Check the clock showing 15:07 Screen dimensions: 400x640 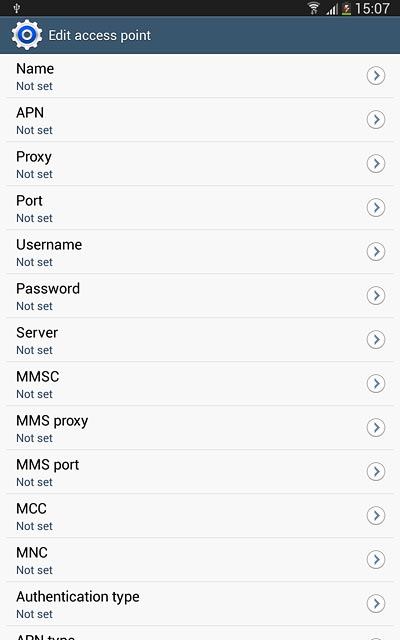372,9
